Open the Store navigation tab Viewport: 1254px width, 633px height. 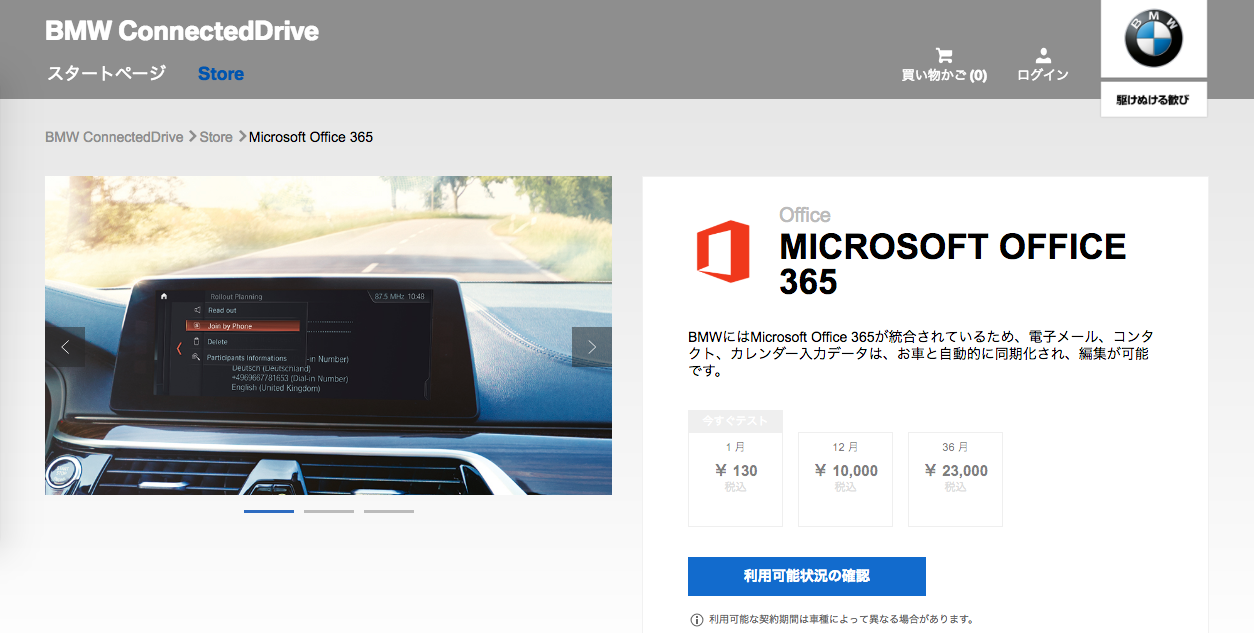(x=221, y=74)
